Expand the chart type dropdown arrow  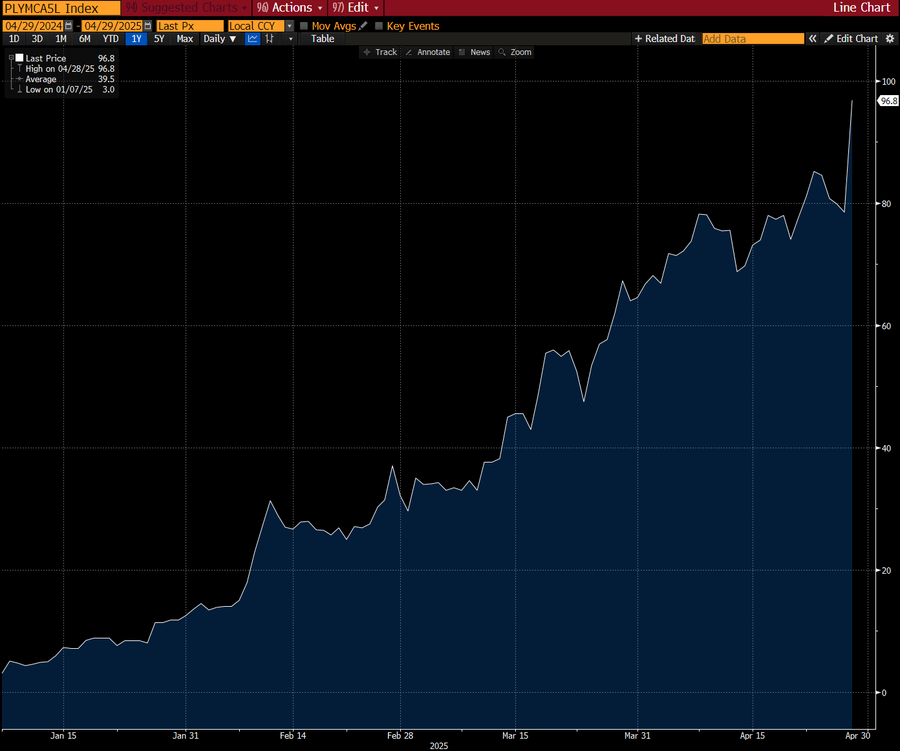pos(291,39)
